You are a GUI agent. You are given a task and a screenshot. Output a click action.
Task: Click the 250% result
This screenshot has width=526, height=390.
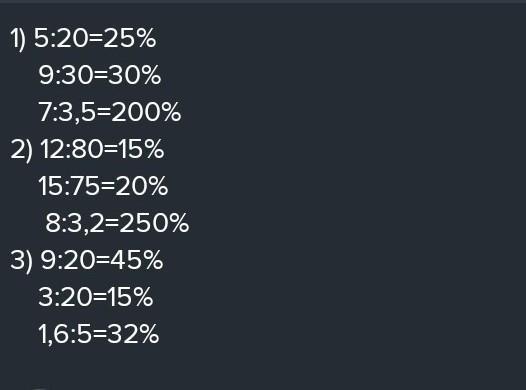coord(154,223)
